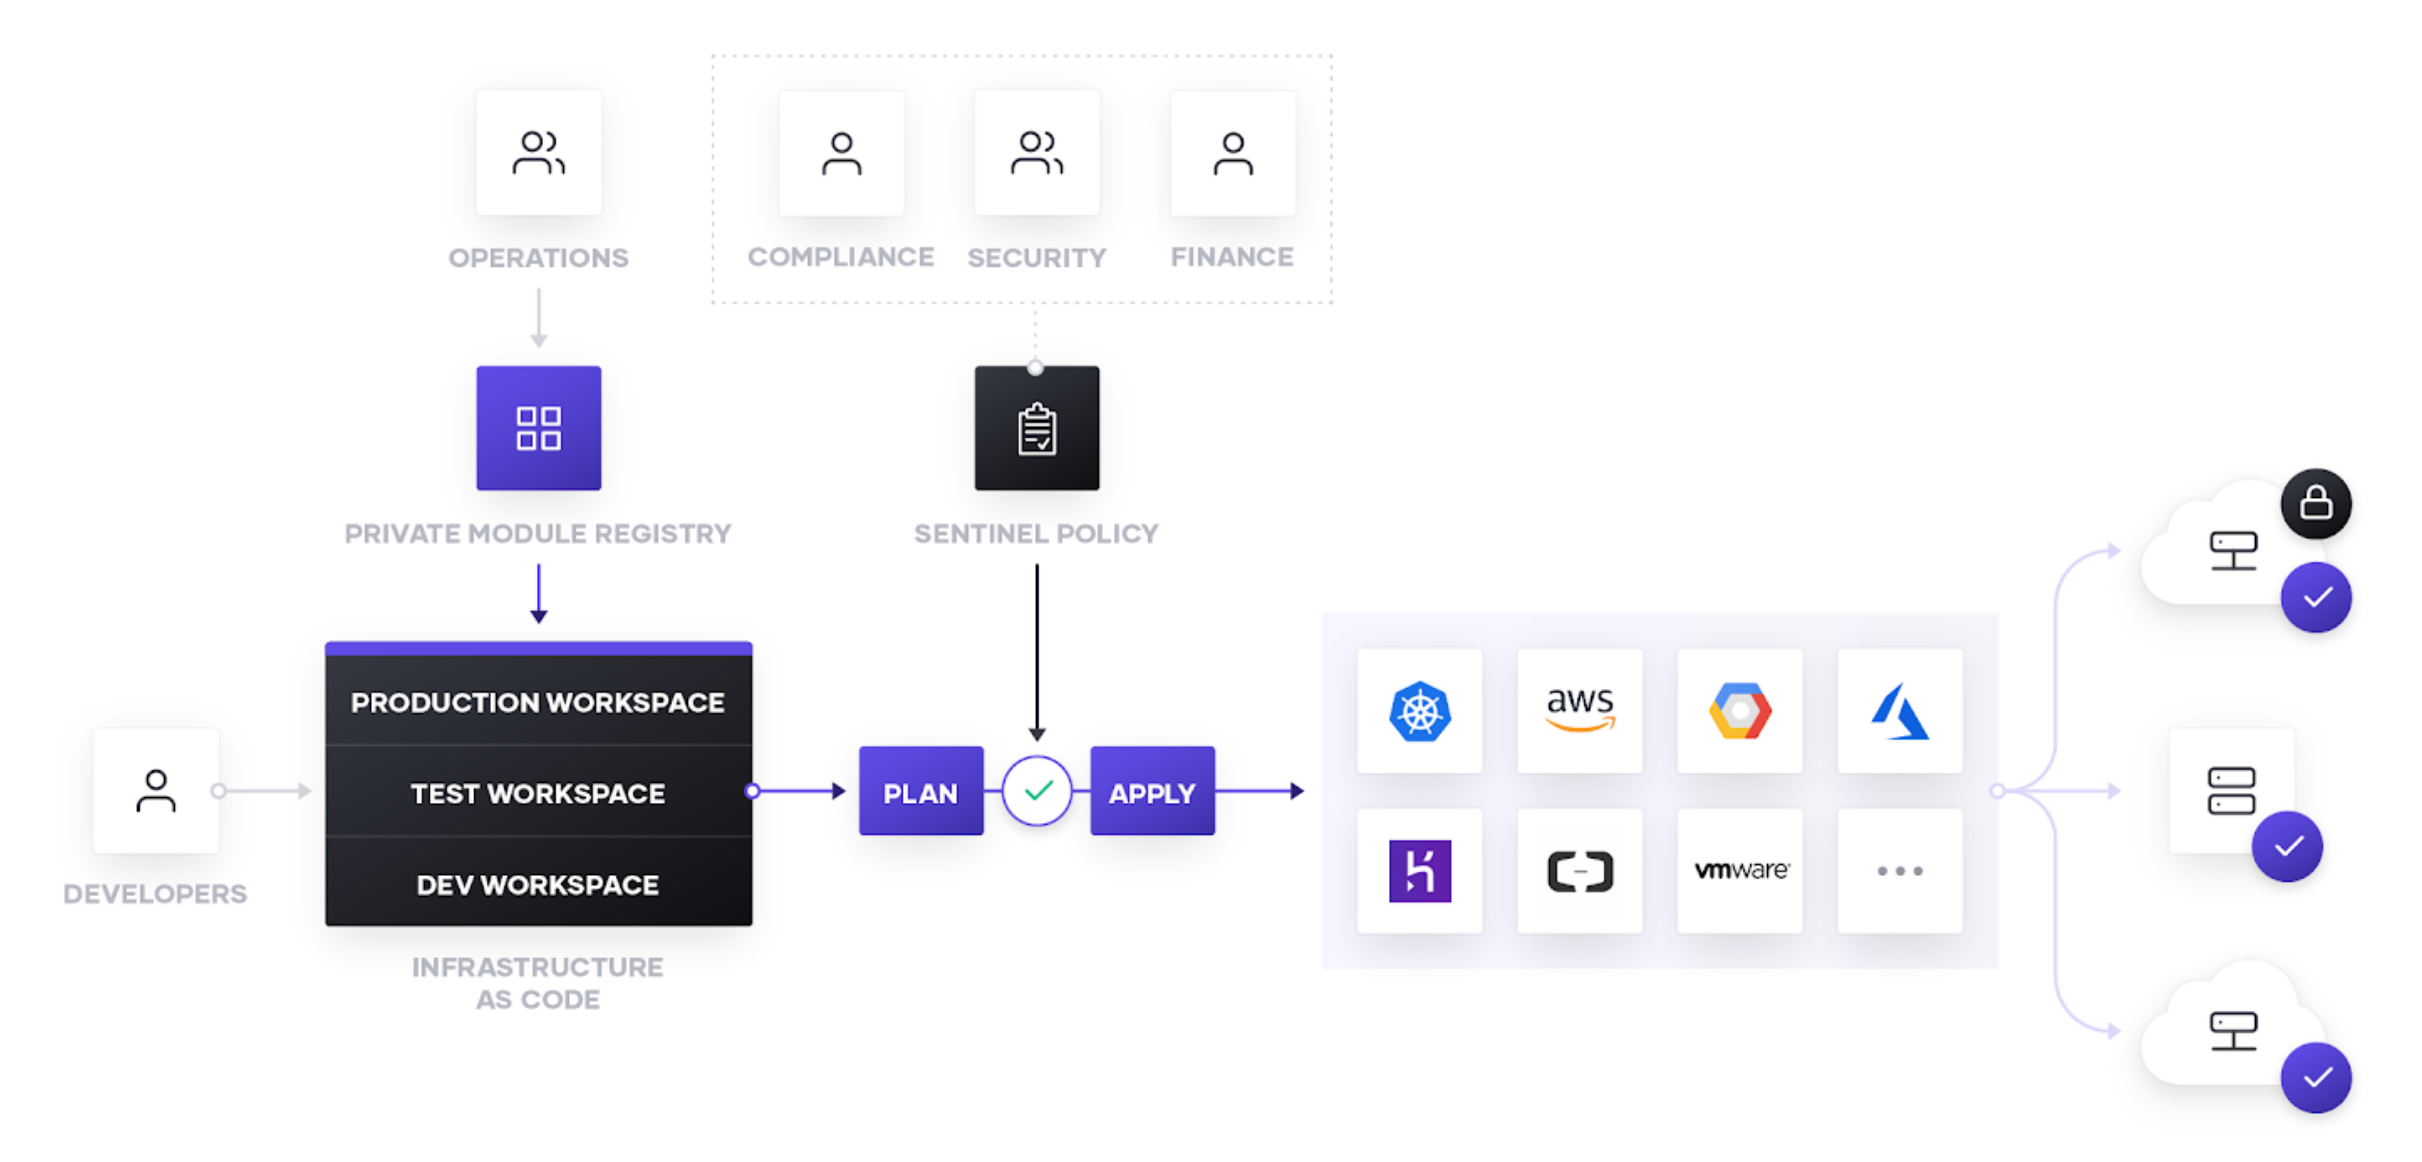Image resolution: width=2422 pixels, height=1162 pixels.
Task: Select the Alibaba Cloud bracket logo
Action: coord(1579,871)
